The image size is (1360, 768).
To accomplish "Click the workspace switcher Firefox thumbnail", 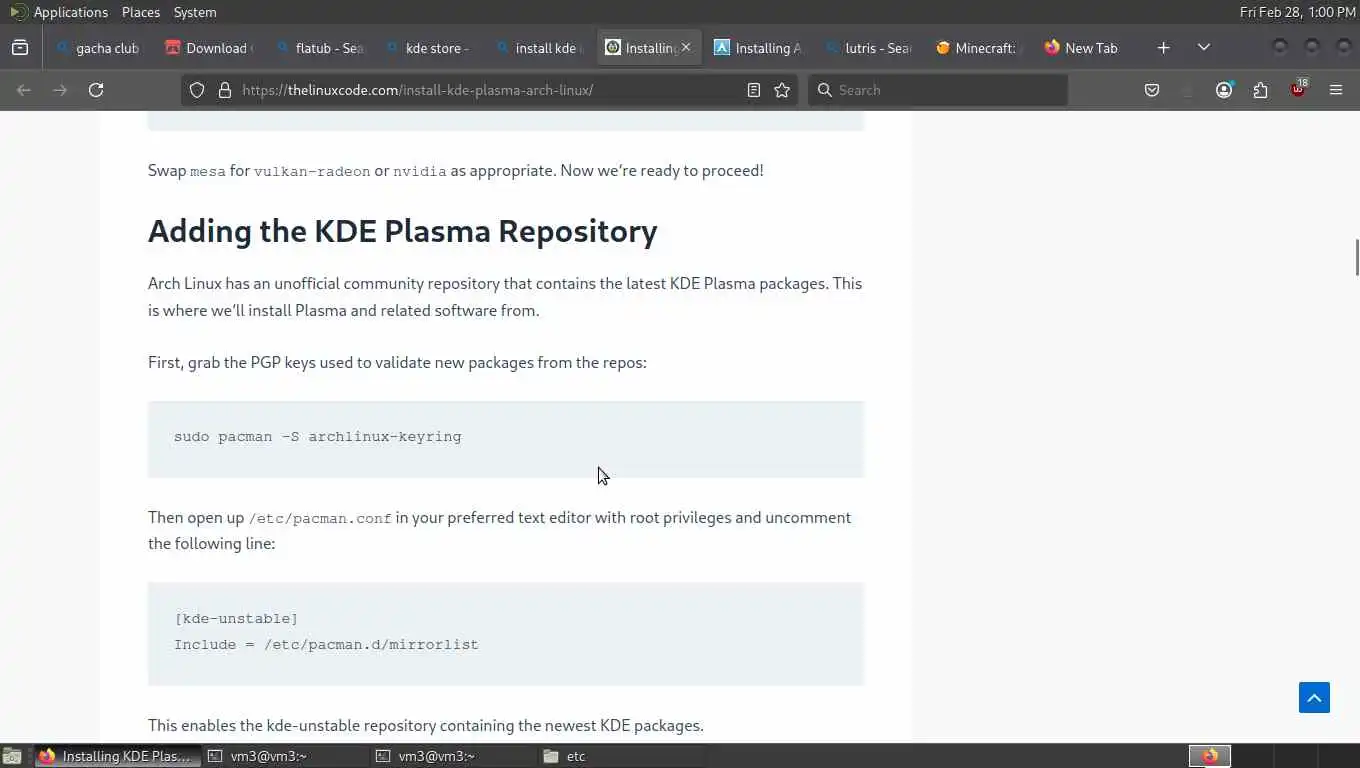I will [1210, 756].
